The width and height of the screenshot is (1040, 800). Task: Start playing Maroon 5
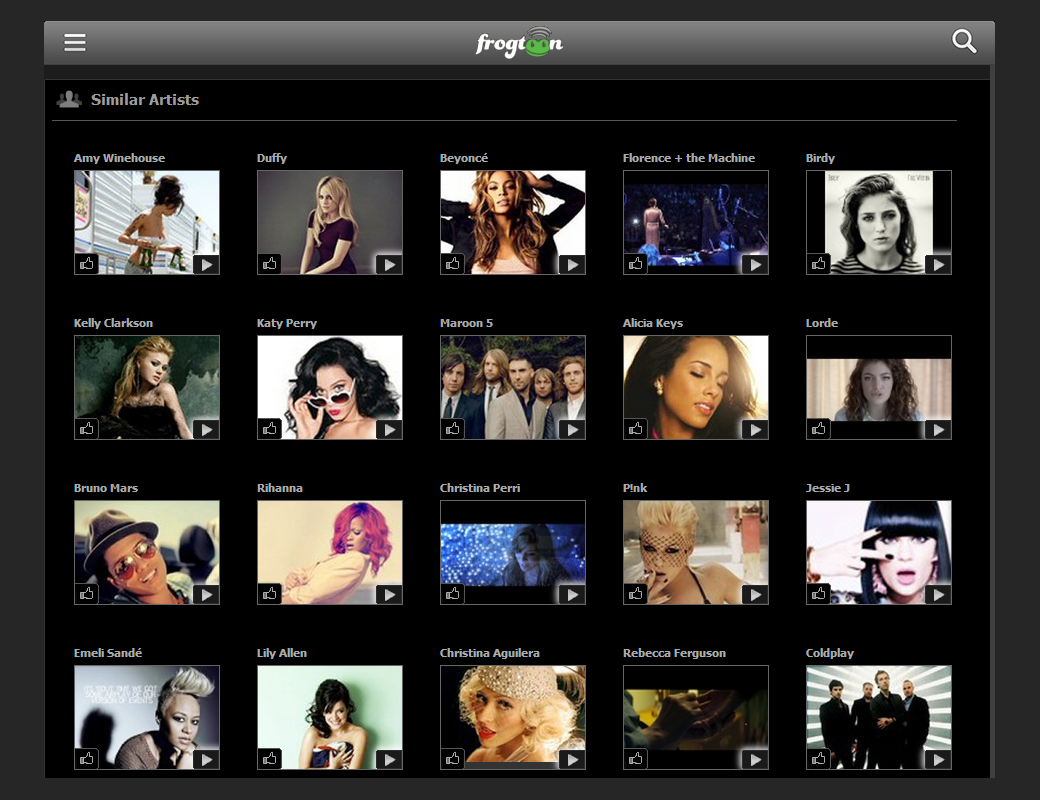[571, 429]
